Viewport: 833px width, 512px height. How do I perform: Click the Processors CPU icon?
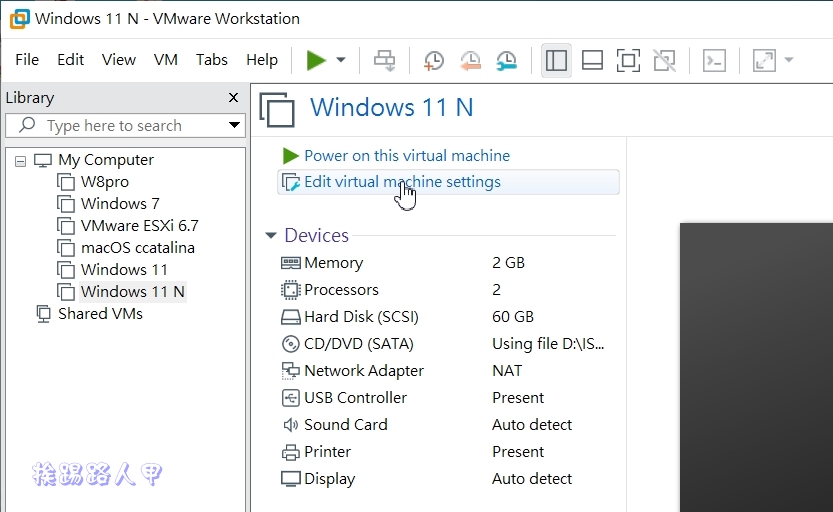click(291, 290)
